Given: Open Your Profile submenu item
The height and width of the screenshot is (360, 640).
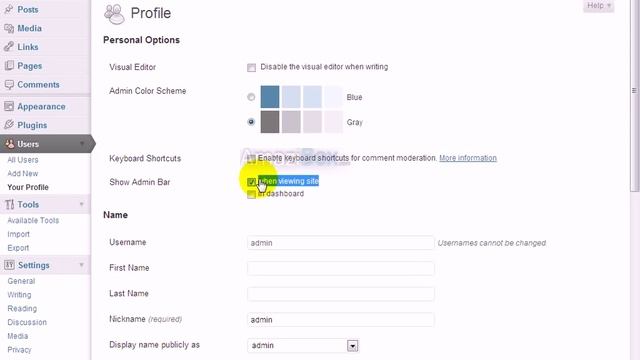Looking at the screenshot, I should (28, 187).
